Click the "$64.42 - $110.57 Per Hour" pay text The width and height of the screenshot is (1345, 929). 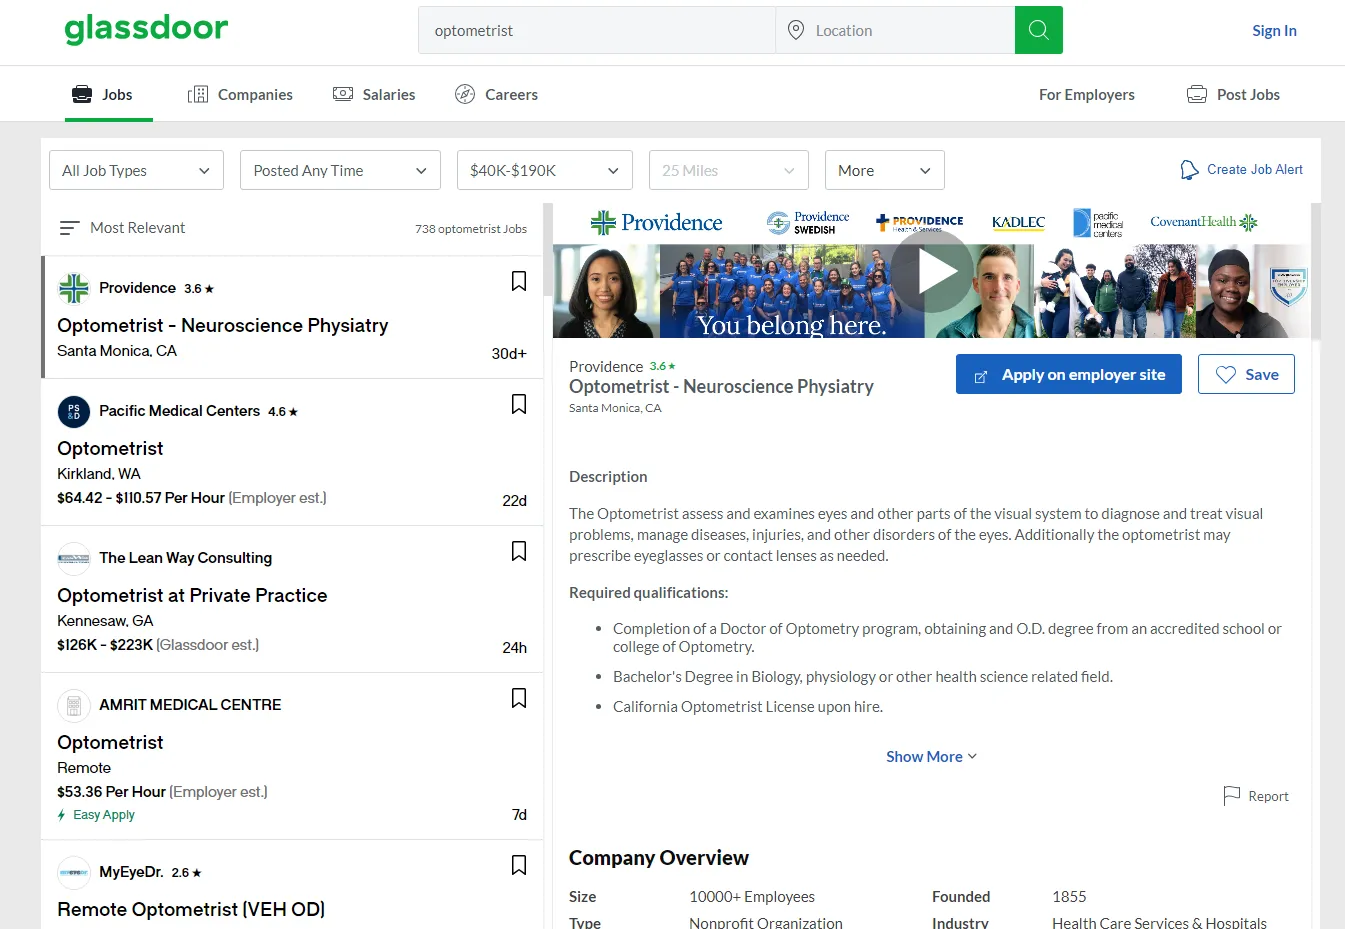(141, 498)
